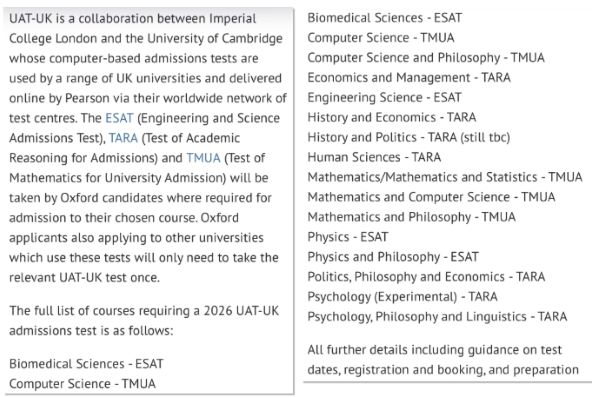Viewport: 600px width, 398px height.
Task: Click 'Human Sciences - TARA' entry
Action: (x=374, y=157)
